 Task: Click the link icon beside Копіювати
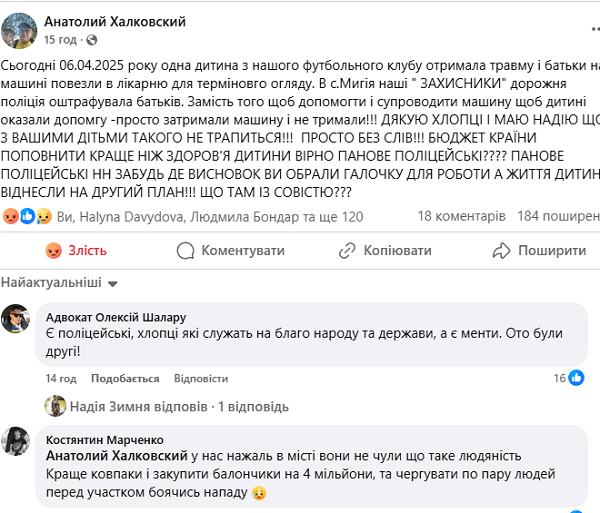[347, 251]
